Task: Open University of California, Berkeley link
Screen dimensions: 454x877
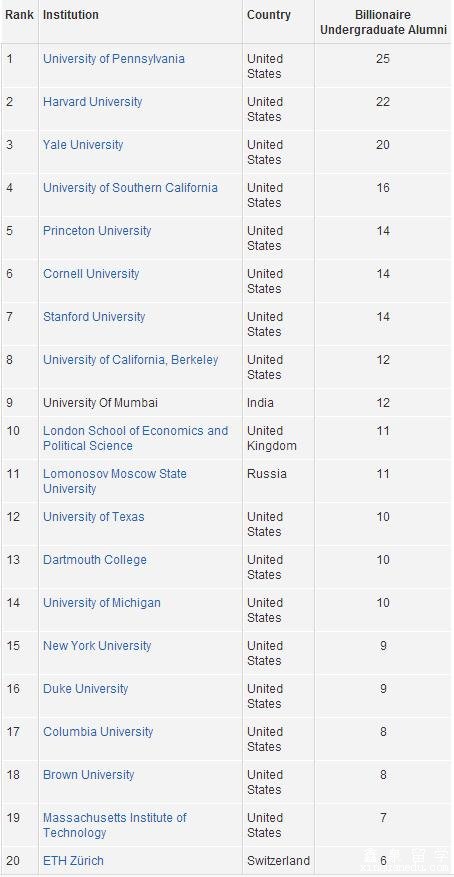Action: (x=130, y=360)
